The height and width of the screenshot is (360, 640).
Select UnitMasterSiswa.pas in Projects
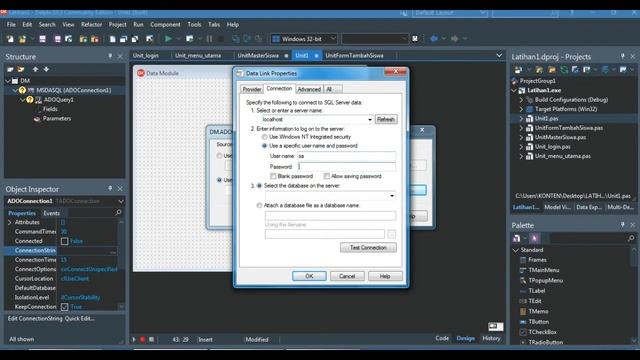click(560, 137)
